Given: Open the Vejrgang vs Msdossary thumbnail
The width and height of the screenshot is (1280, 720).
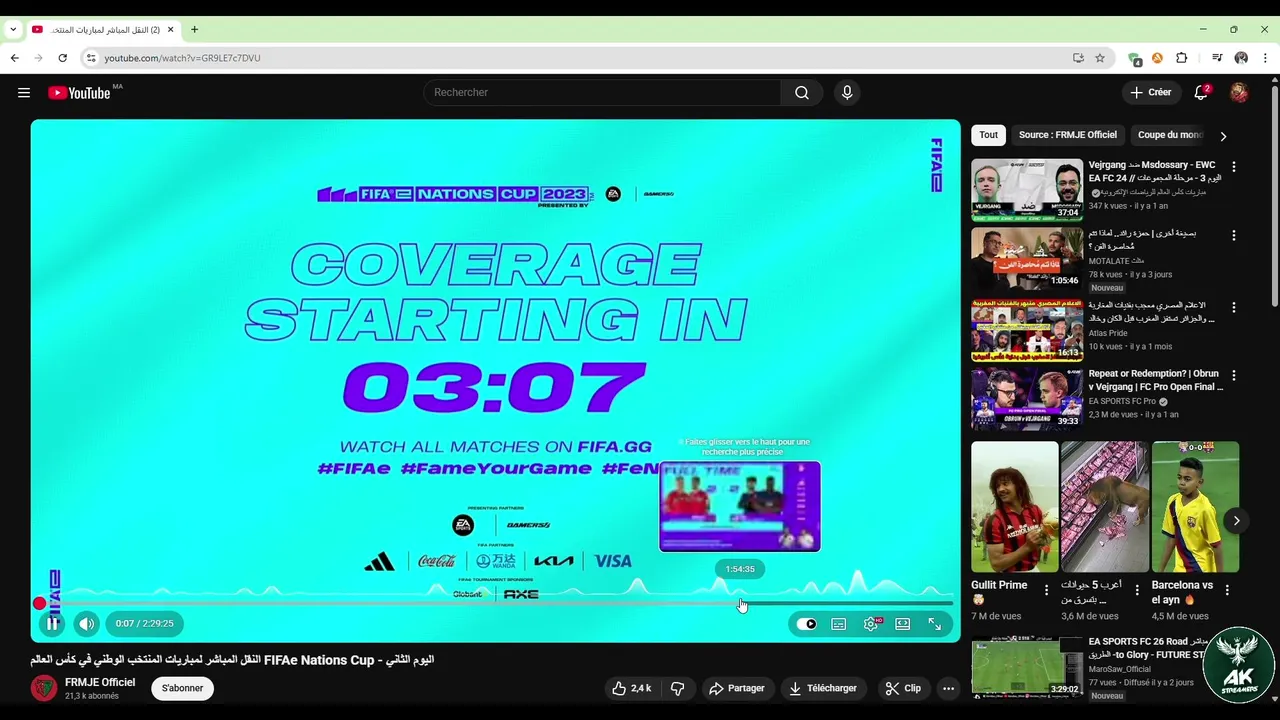Looking at the screenshot, I should [1026, 189].
